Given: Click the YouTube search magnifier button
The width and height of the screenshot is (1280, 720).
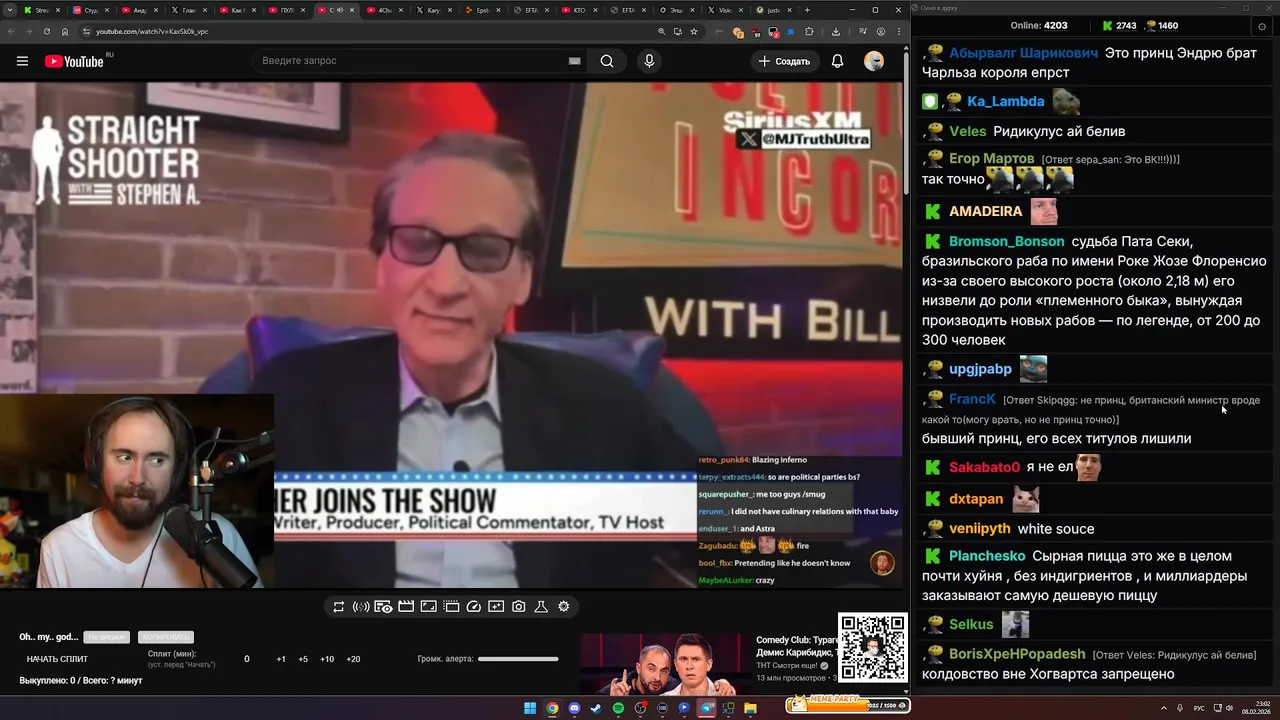Looking at the screenshot, I should (607, 61).
